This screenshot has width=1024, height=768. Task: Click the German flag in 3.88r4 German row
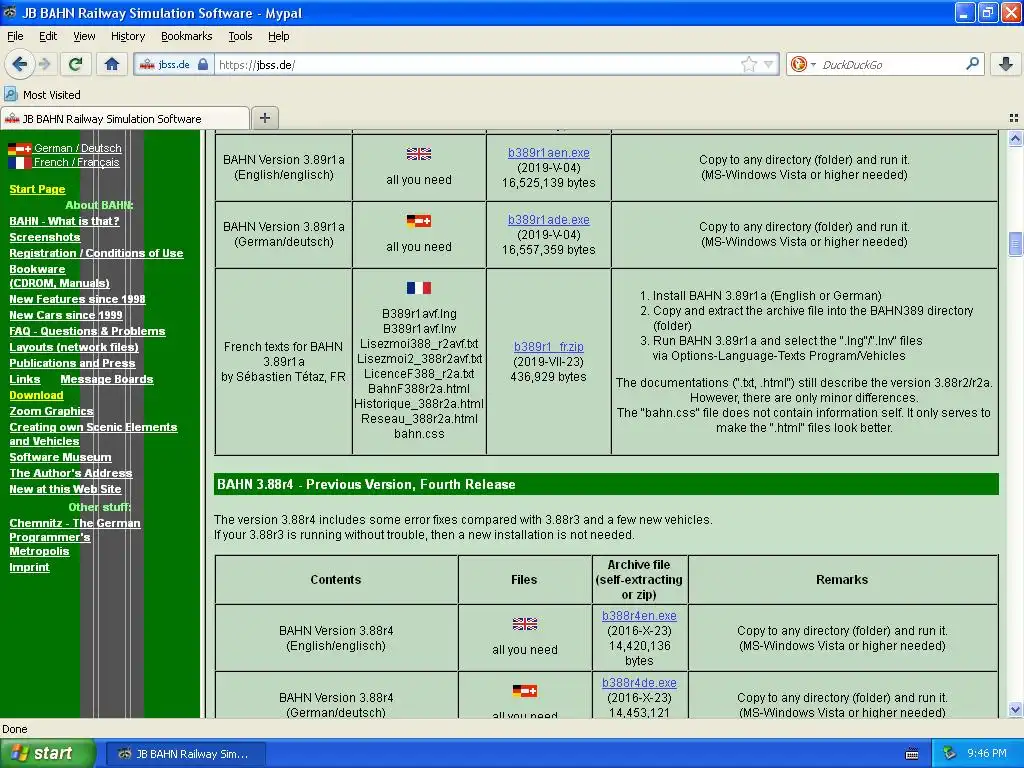pos(524,691)
